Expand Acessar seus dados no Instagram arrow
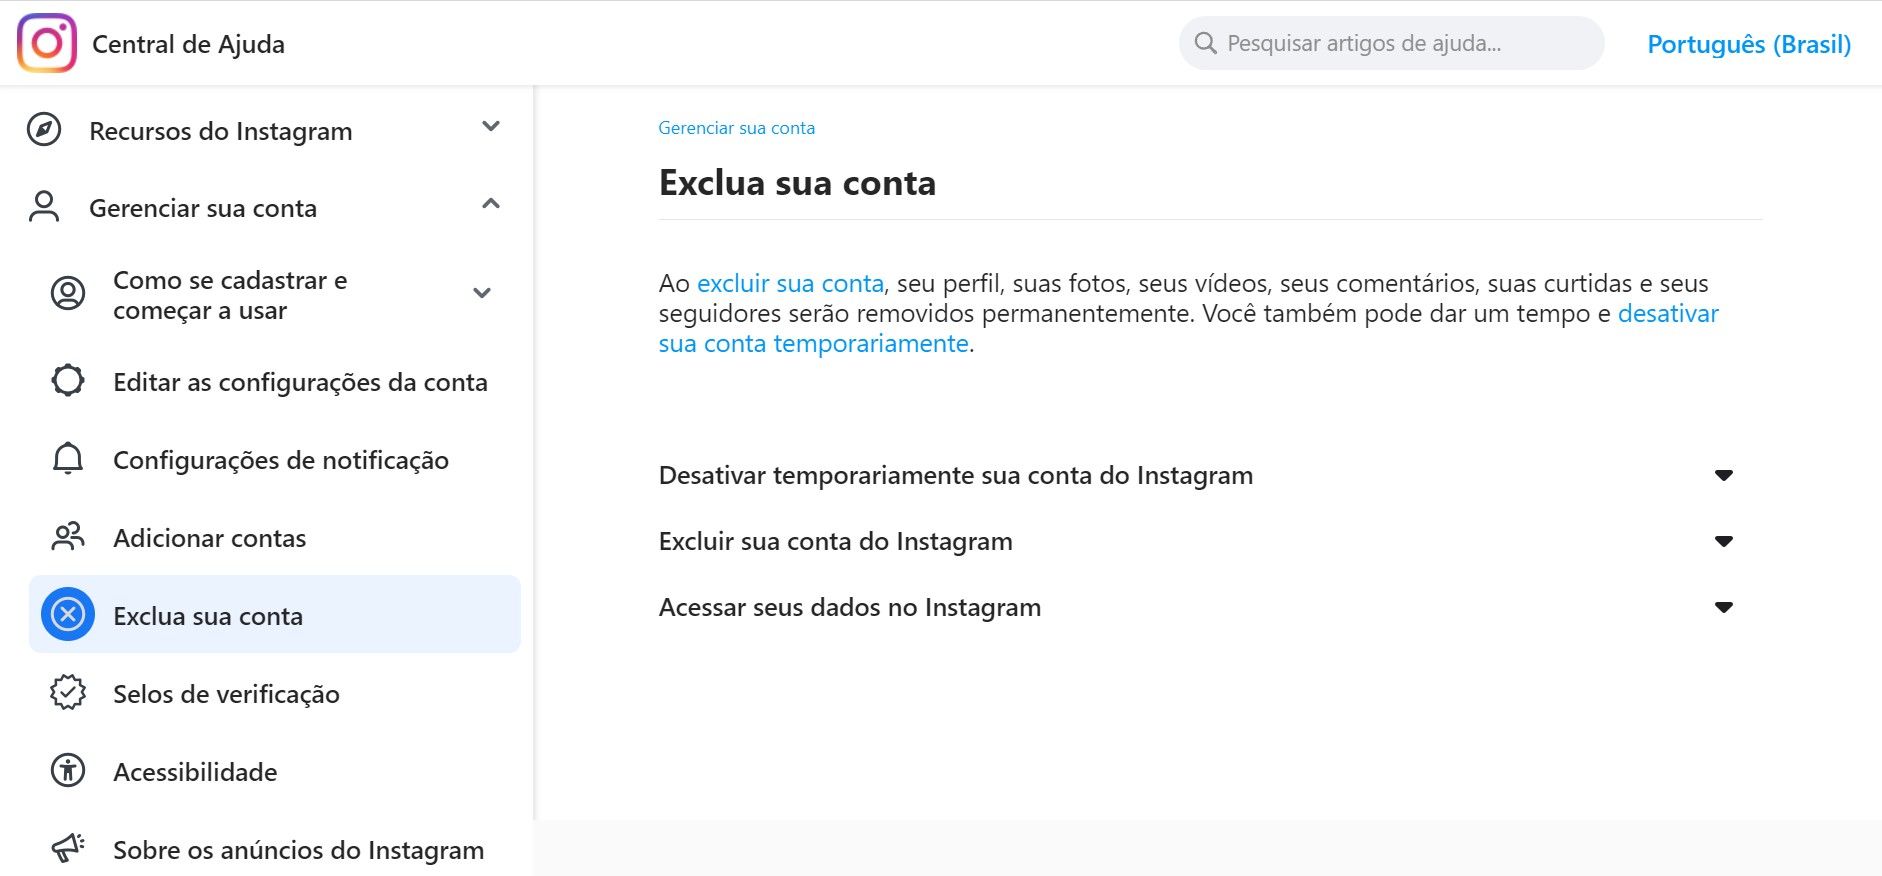The width and height of the screenshot is (1882, 876). [1724, 607]
